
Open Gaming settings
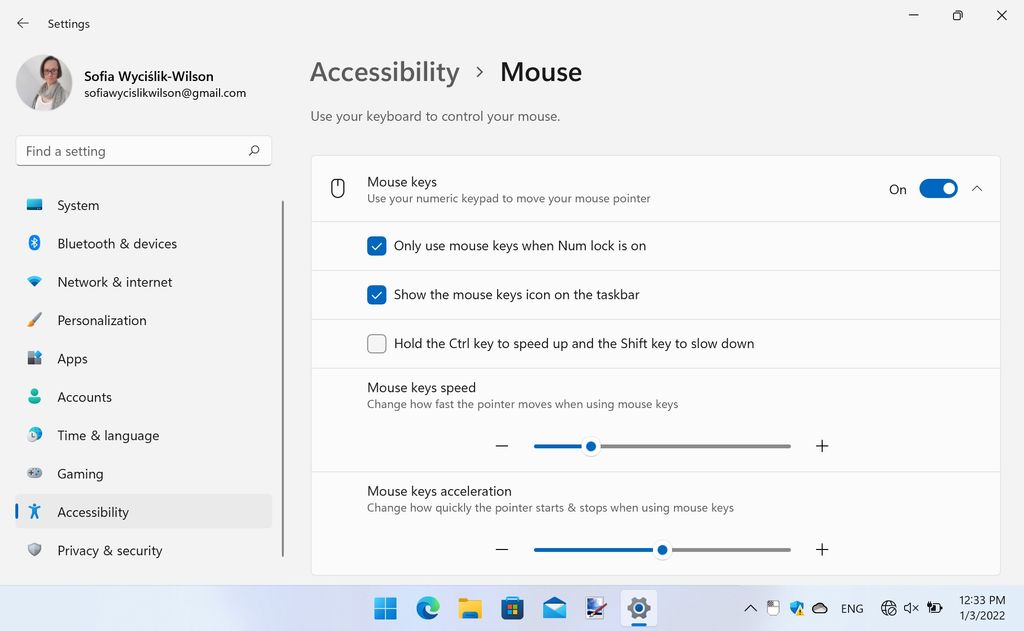(81, 473)
